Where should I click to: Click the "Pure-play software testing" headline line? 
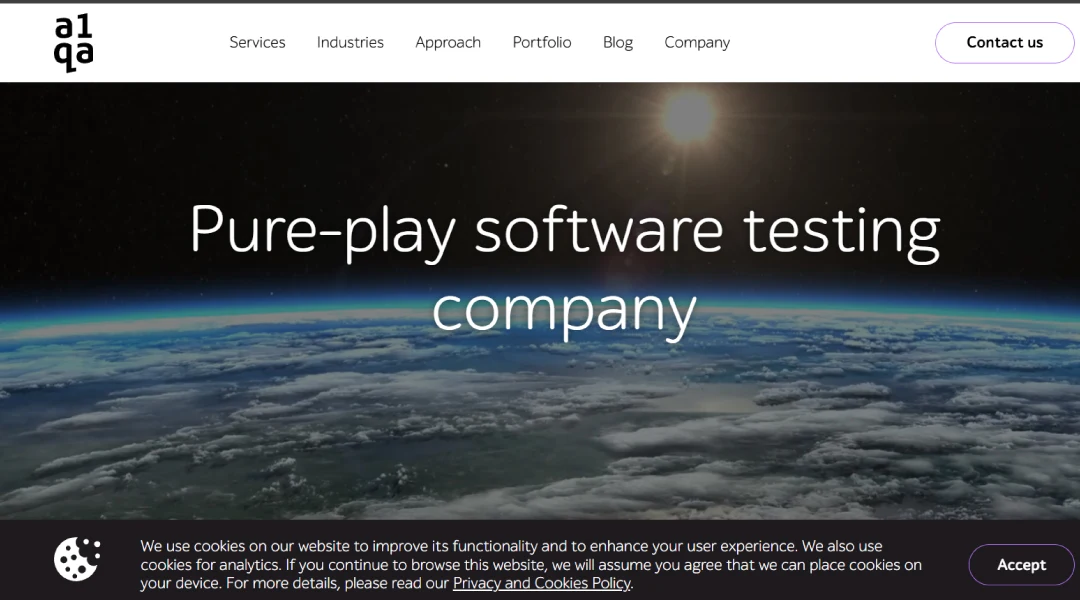[x=564, y=229]
